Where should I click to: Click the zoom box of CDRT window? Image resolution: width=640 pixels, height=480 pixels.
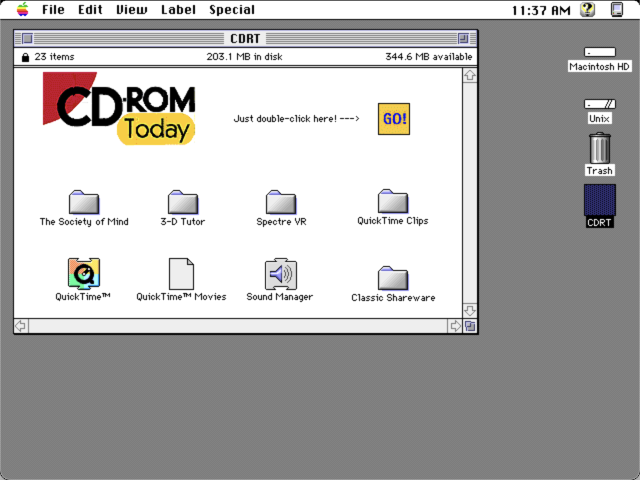(463, 38)
